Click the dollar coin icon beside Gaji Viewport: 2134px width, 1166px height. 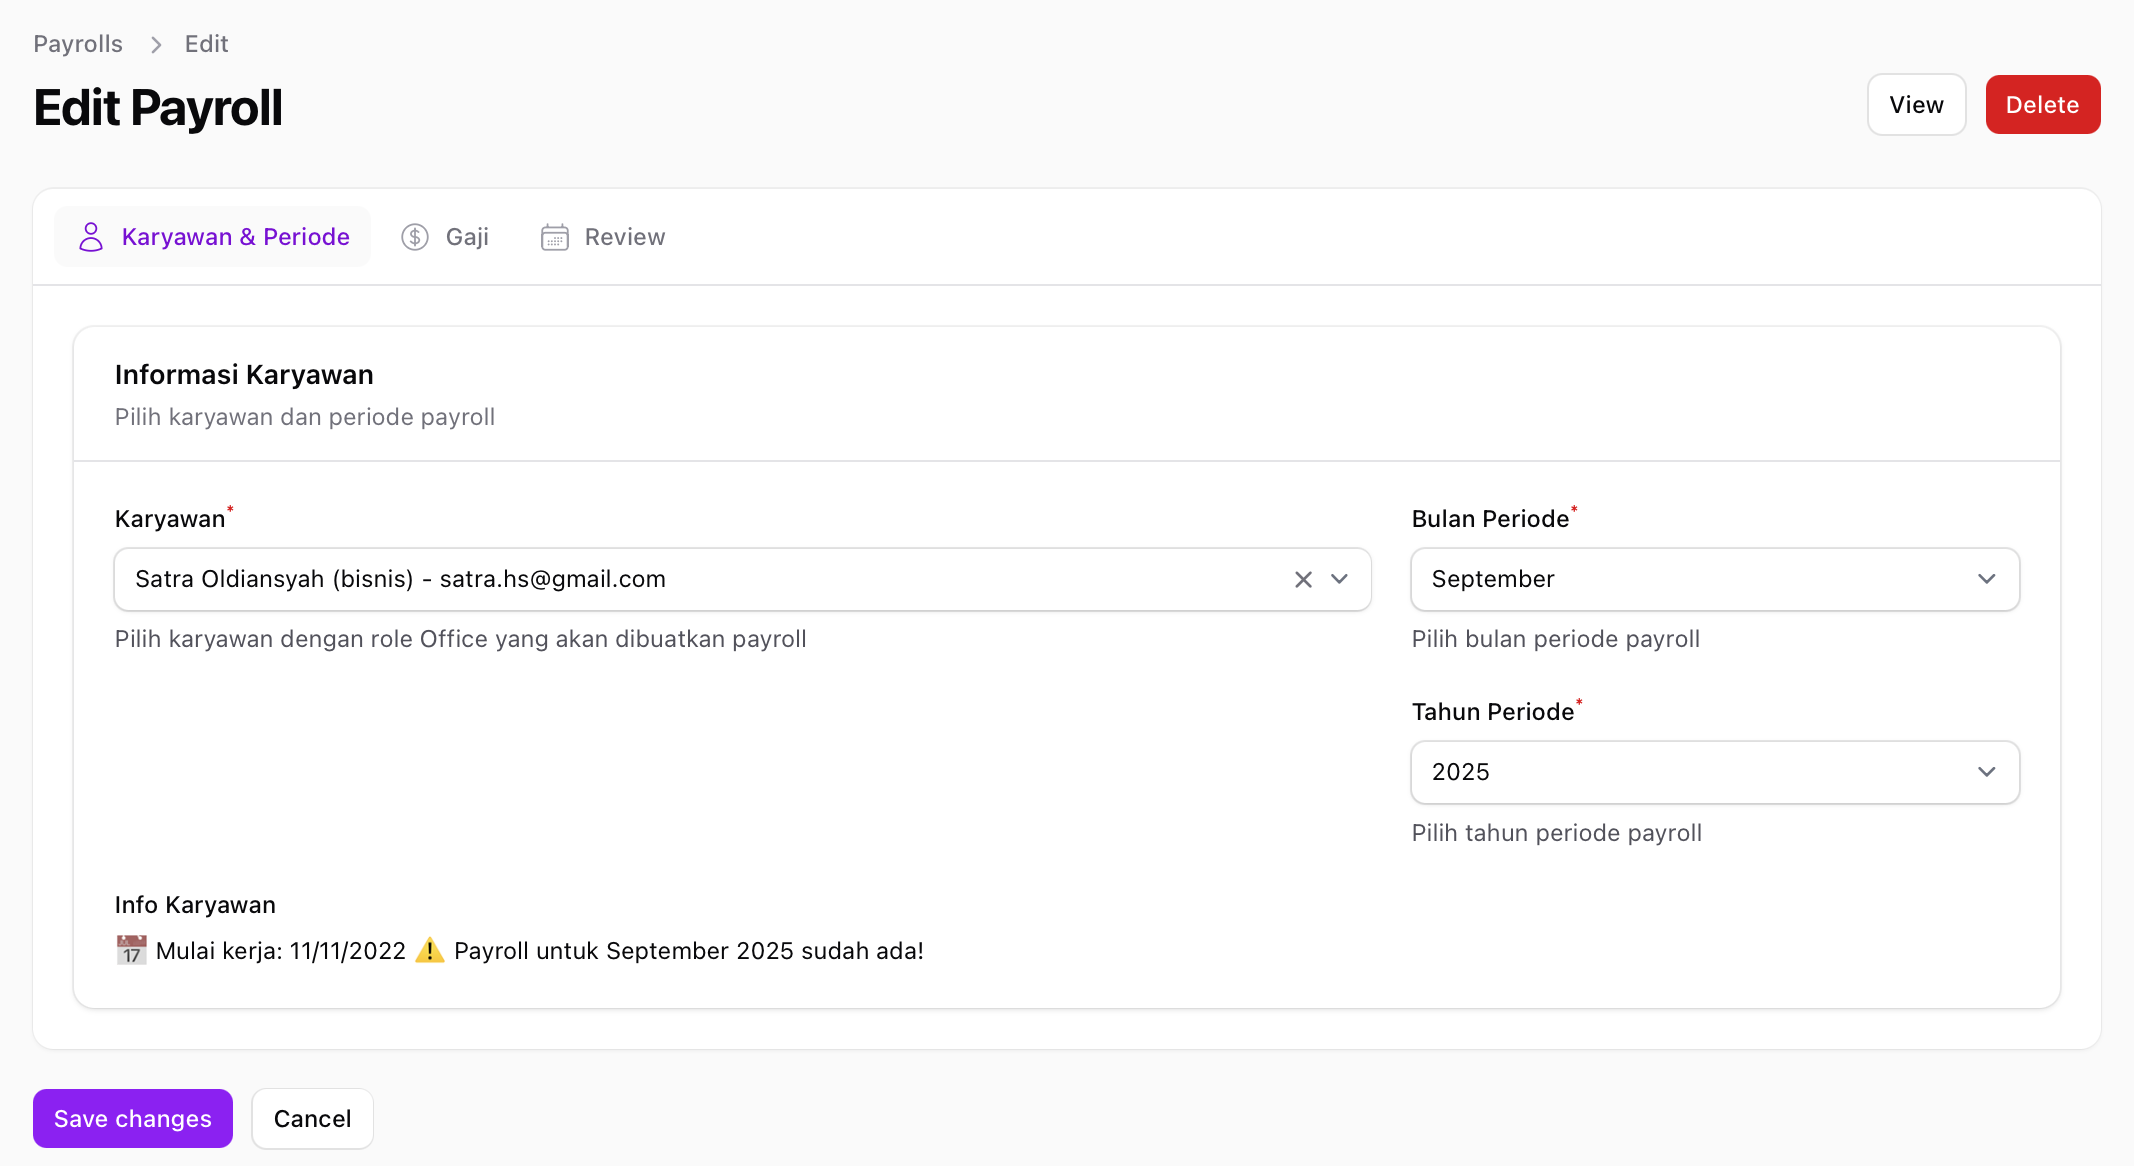(415, 237)
